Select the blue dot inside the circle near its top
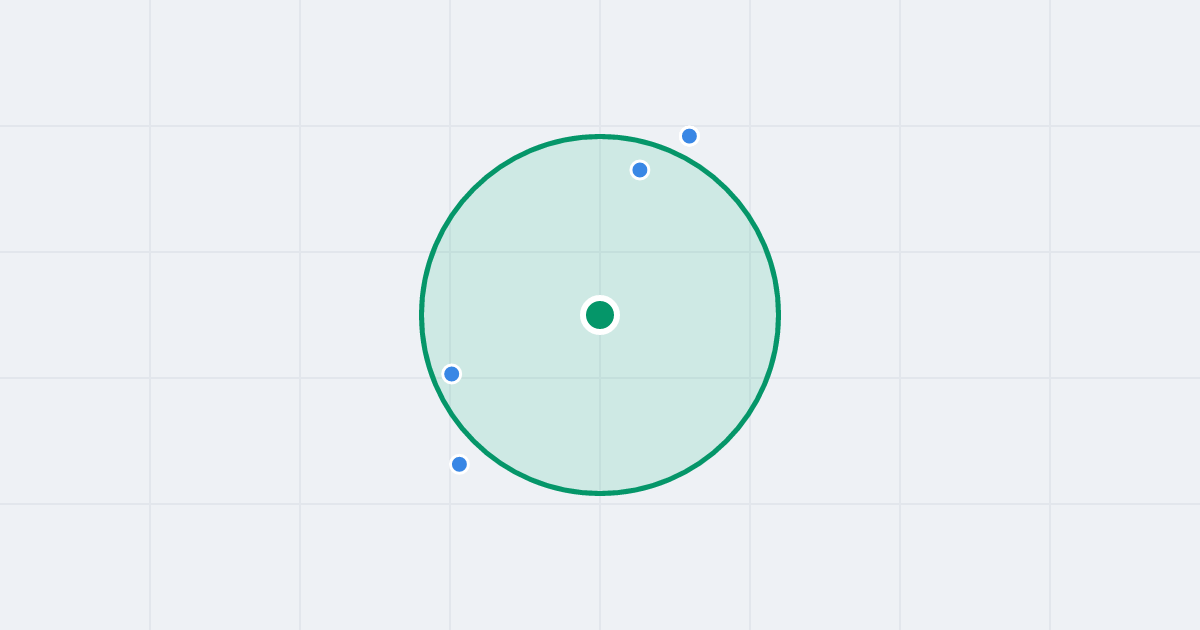Image resolution: width=1200 pixels, height=630 pixels. 640,170
